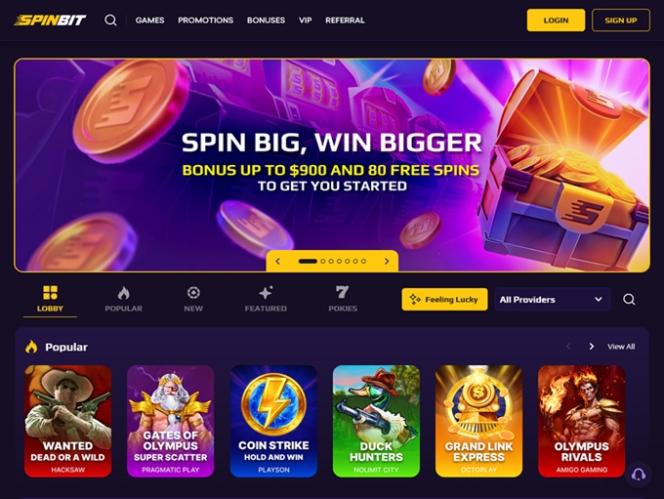Click the Spinbit logo

(50, 20)
